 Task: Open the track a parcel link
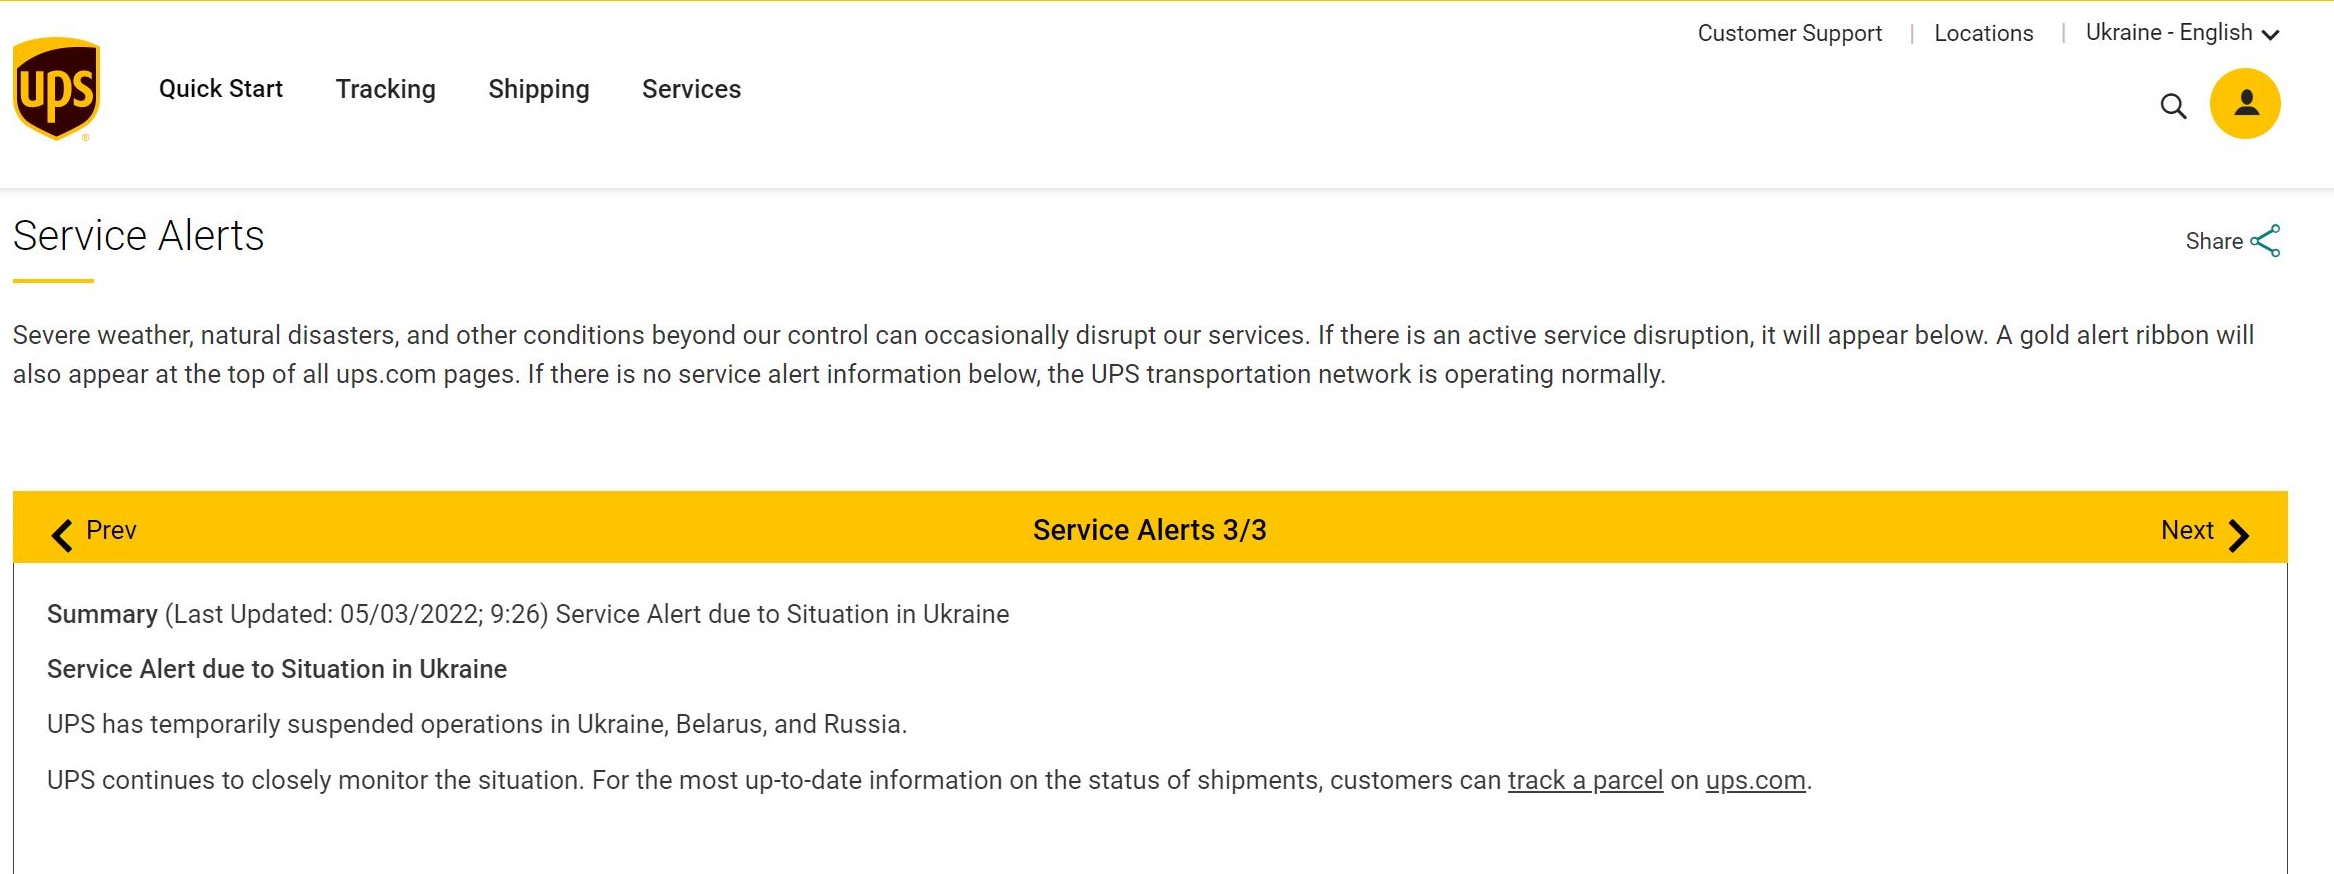(1585, 780)
